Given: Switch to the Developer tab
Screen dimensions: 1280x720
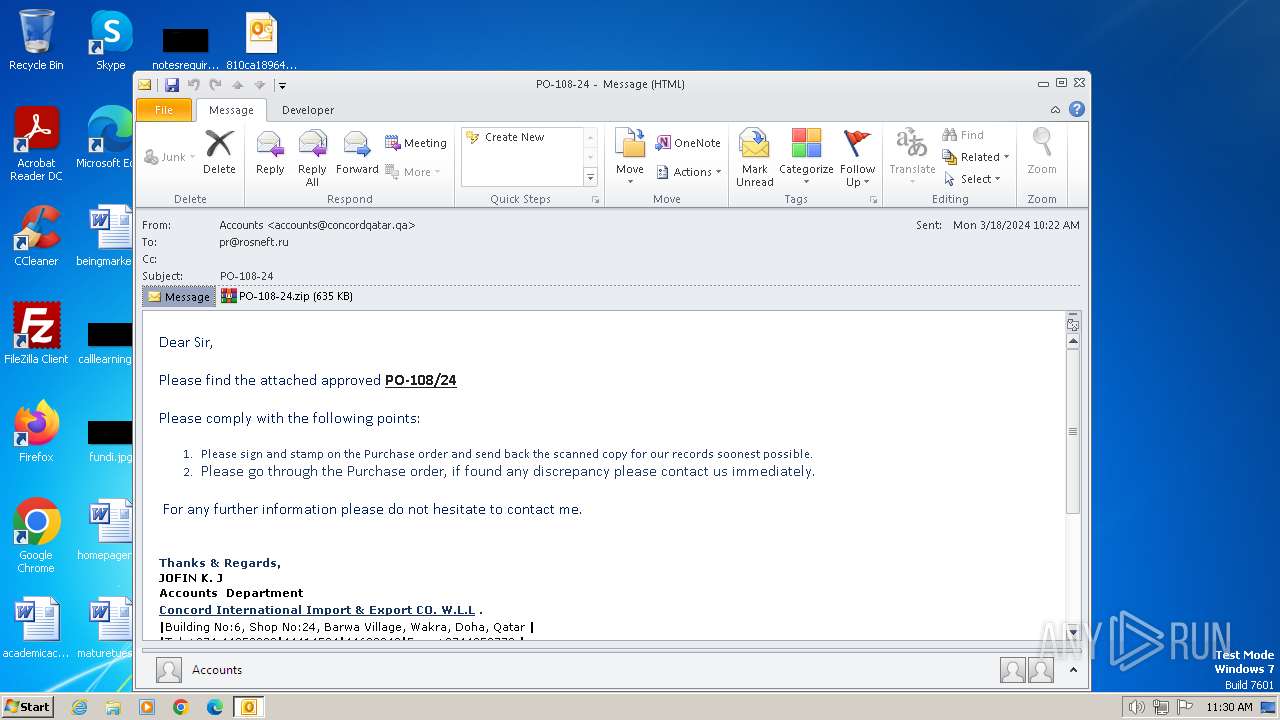Looking at the screenshot, I should pos(308,110).
